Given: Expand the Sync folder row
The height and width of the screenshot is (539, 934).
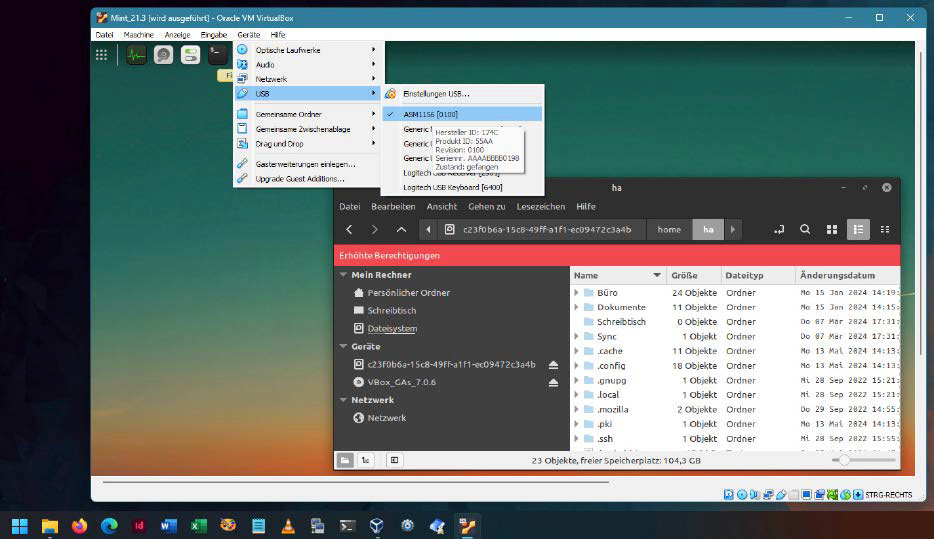Looking at the screenshot, I should click(x=576, y=337).
